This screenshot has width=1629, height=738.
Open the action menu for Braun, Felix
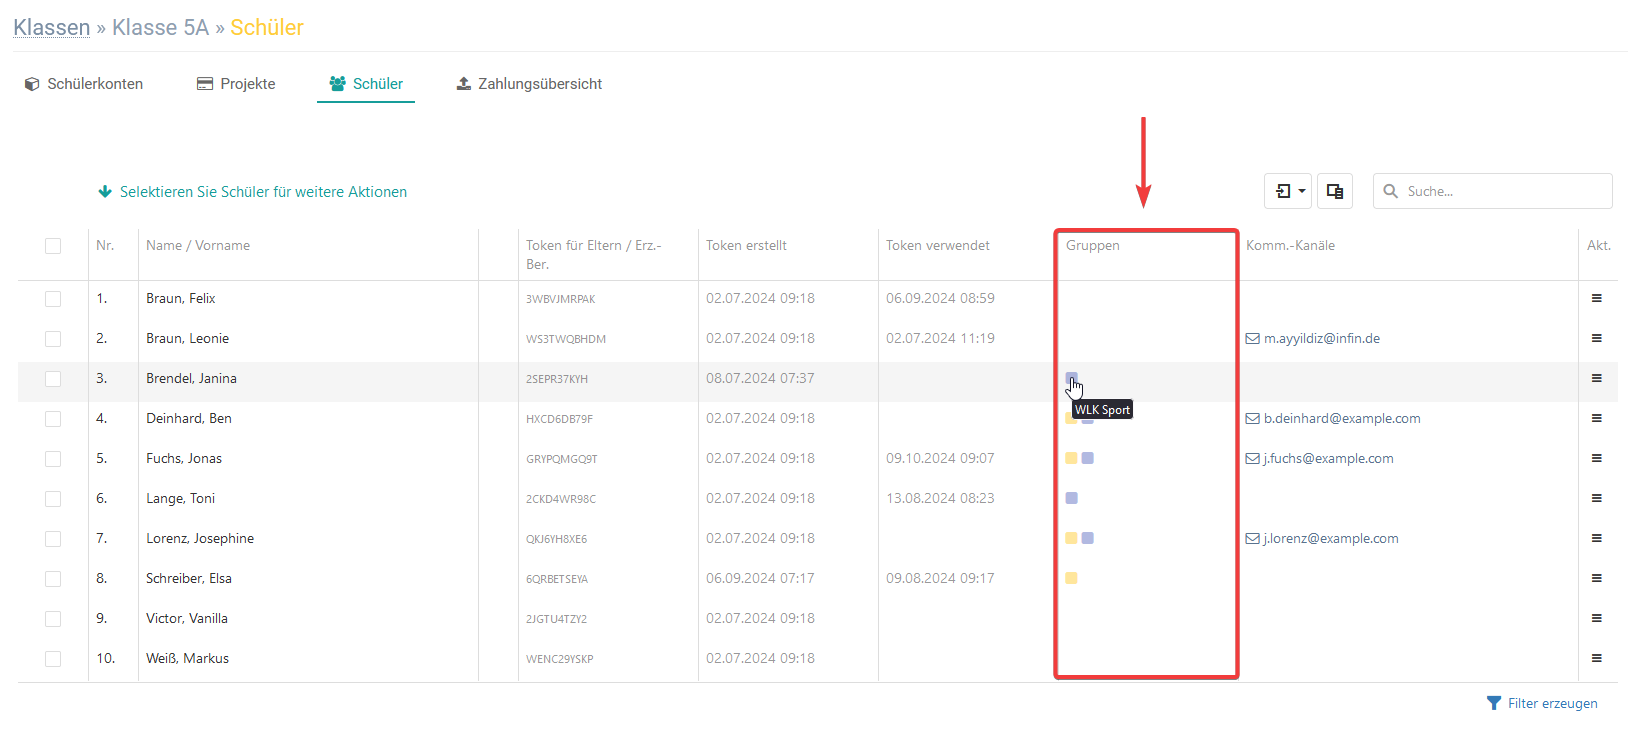1597,298
